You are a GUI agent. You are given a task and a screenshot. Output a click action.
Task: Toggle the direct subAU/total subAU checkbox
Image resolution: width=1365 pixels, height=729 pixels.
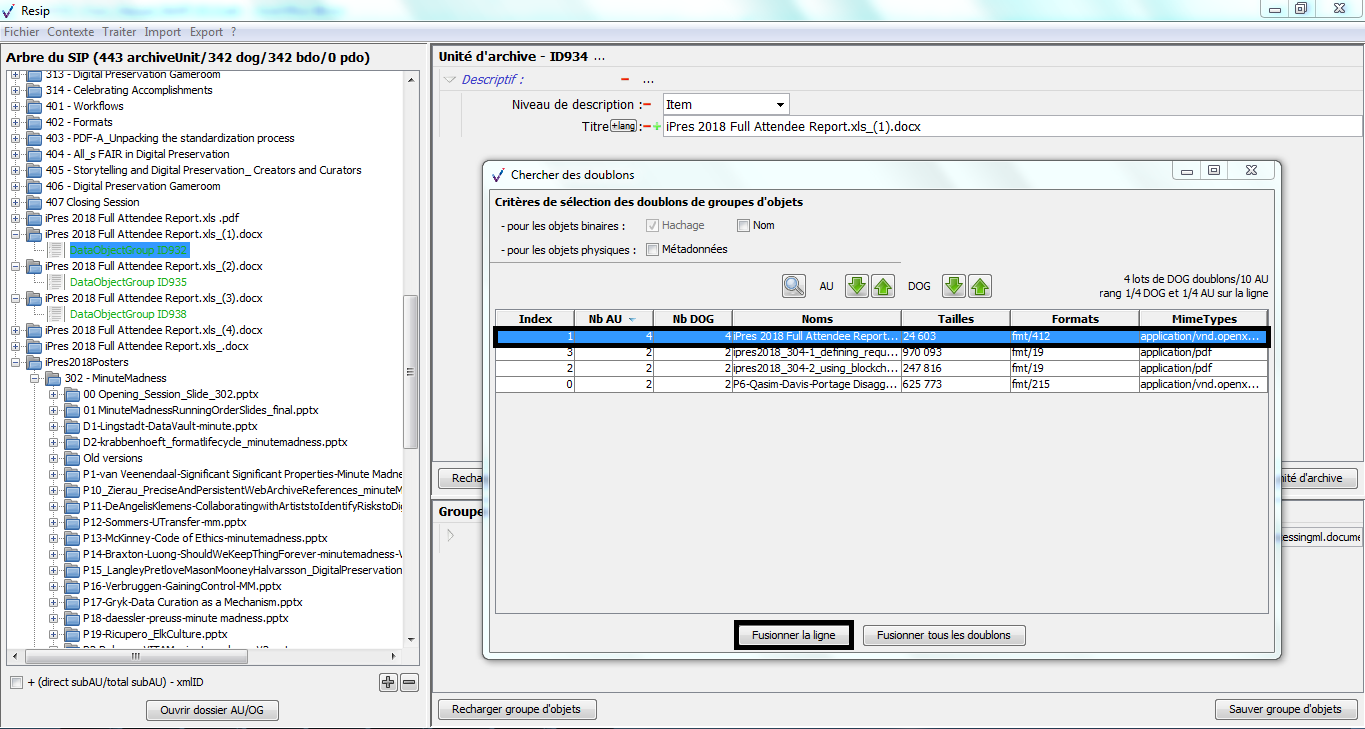[16, 682]
